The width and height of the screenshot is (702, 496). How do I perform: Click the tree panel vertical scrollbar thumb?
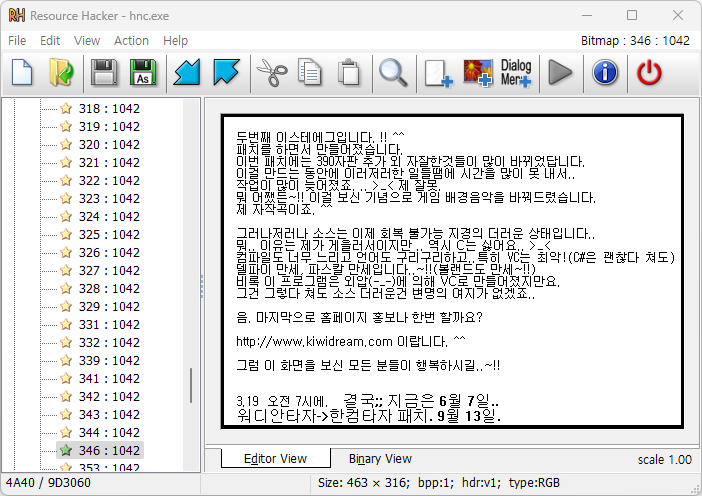pyautogui.click(x=191, y=385)
